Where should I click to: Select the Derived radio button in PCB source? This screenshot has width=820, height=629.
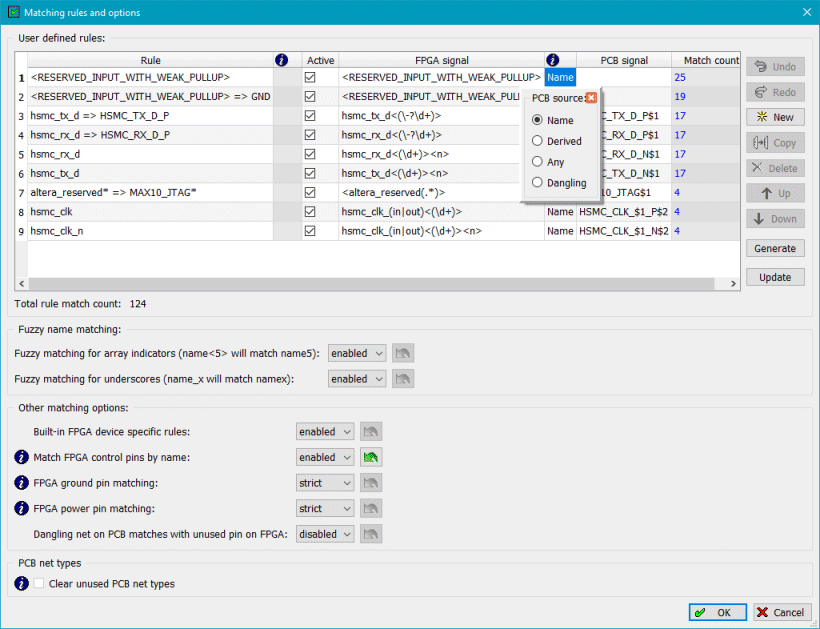[537, 142]
